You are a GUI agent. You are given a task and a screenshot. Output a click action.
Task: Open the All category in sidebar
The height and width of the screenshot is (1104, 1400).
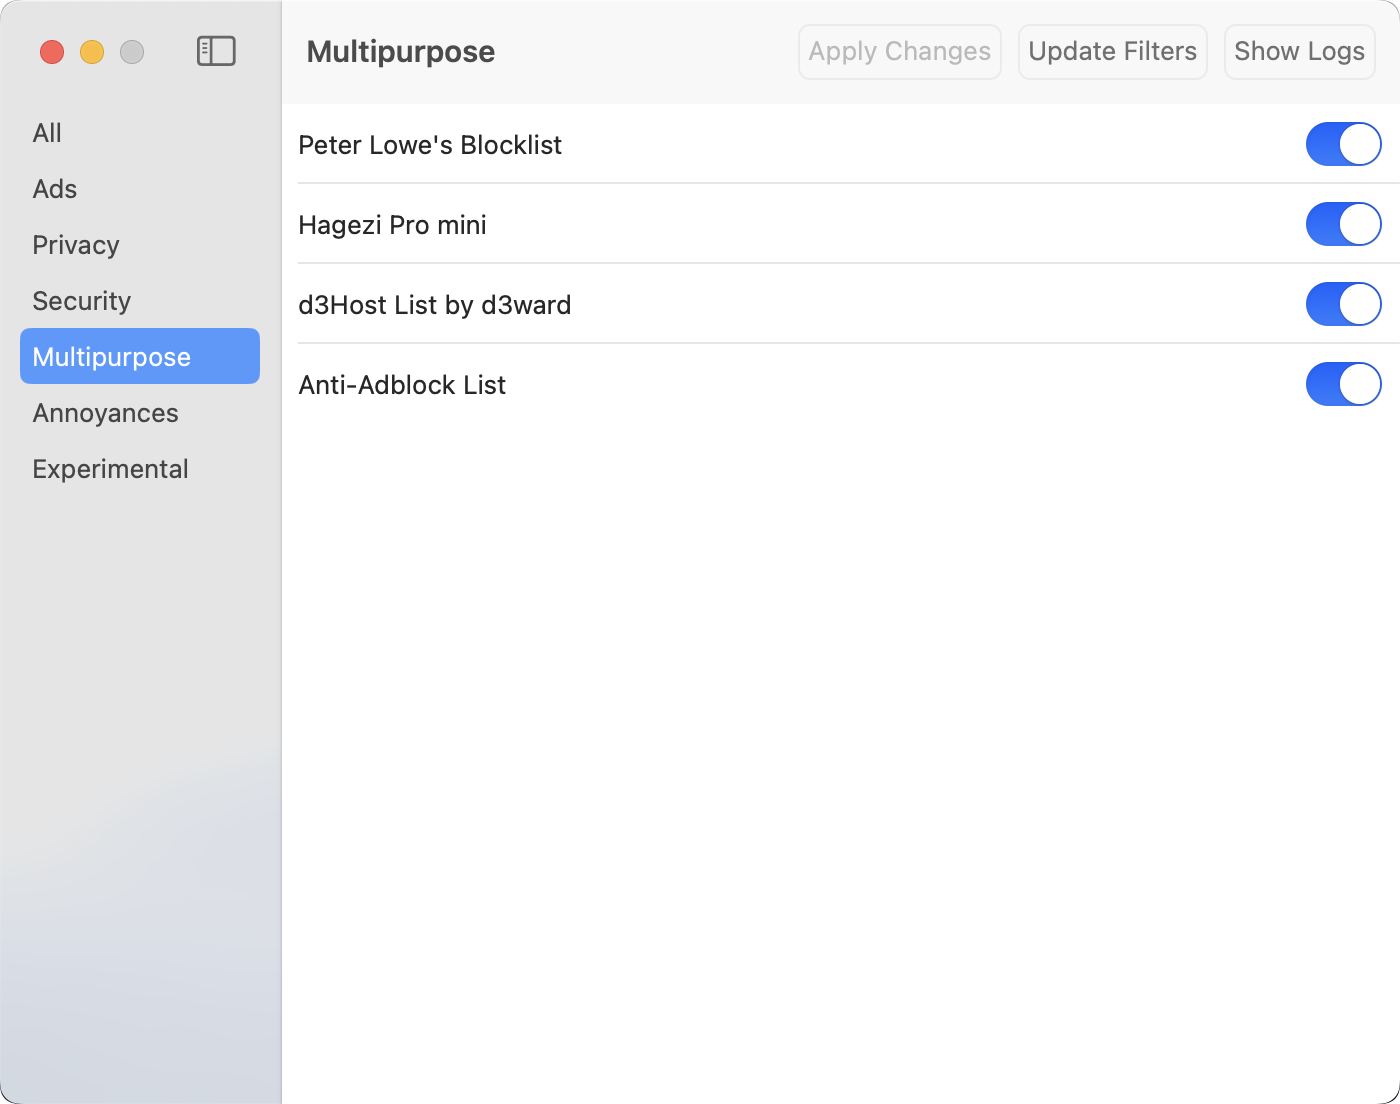click(47, 133)
